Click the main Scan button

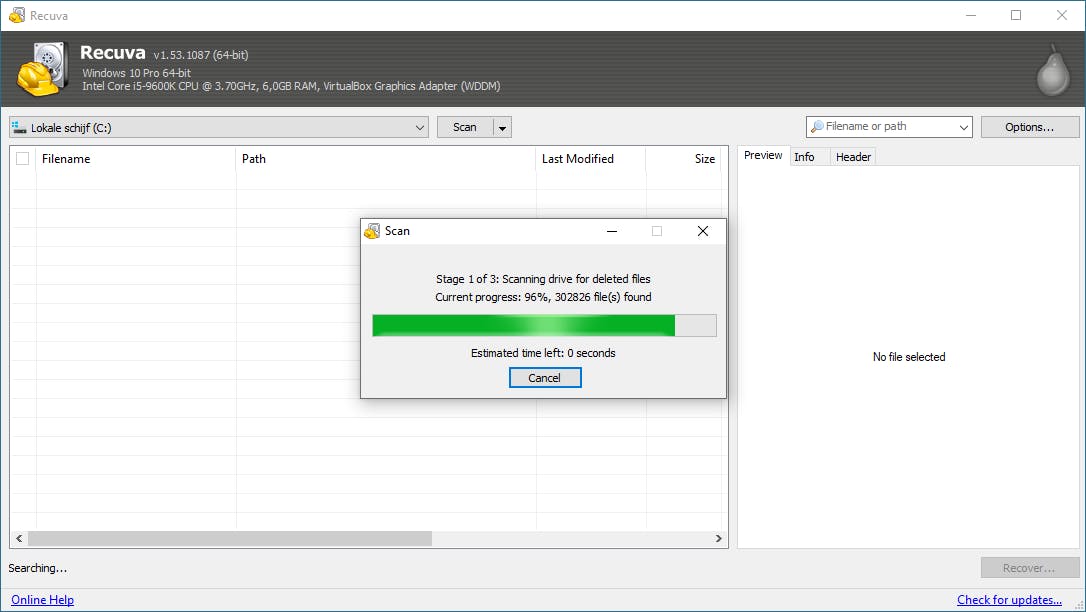click(x=465, y=127)
